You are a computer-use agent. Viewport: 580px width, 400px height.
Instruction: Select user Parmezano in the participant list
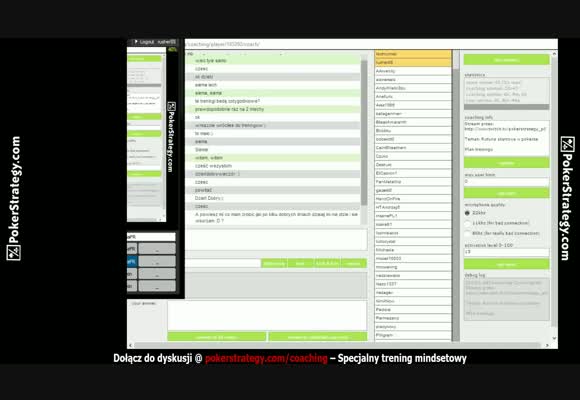click(413, 318)
